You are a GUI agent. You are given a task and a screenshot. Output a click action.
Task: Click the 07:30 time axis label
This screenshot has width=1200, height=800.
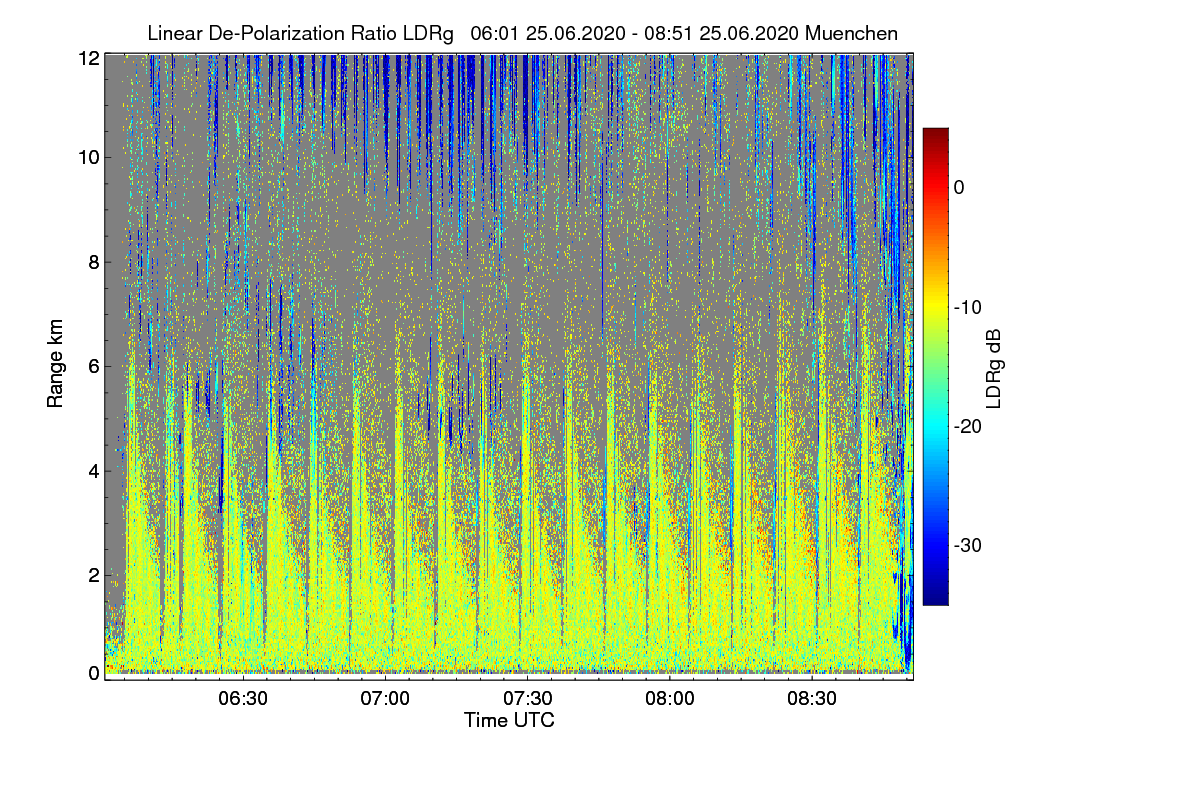pos(527,699)
